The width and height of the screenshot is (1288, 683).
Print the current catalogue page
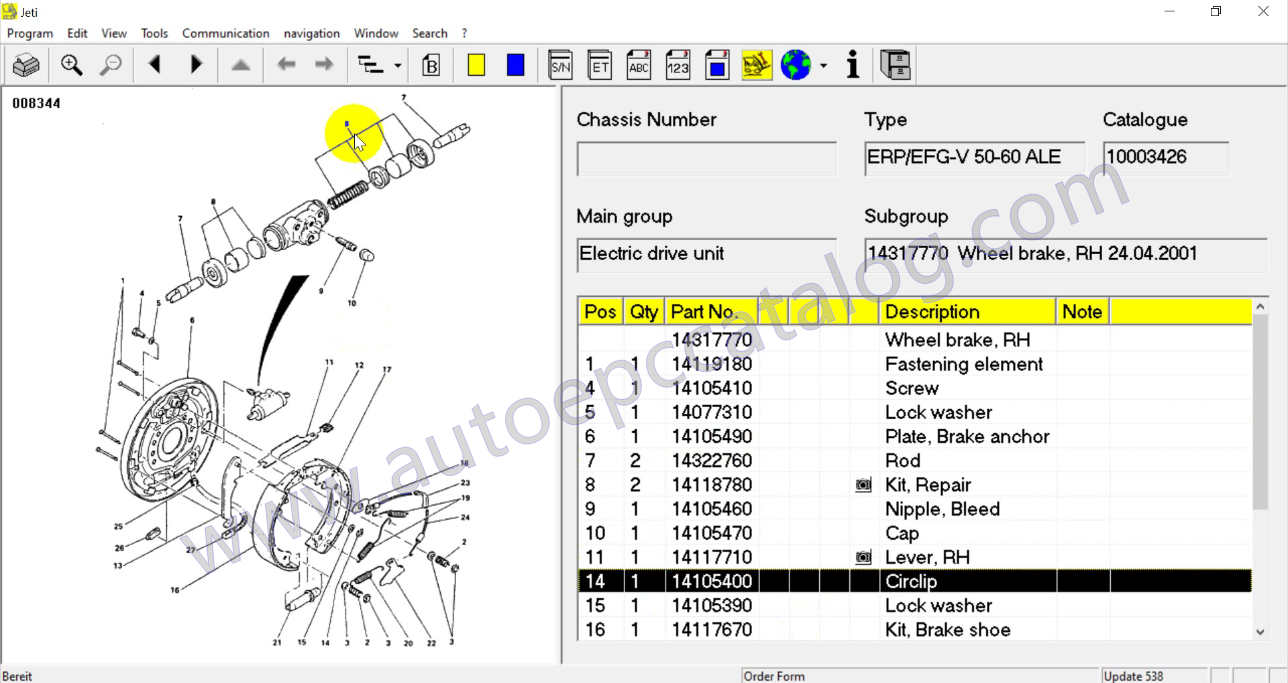[26, 64]
